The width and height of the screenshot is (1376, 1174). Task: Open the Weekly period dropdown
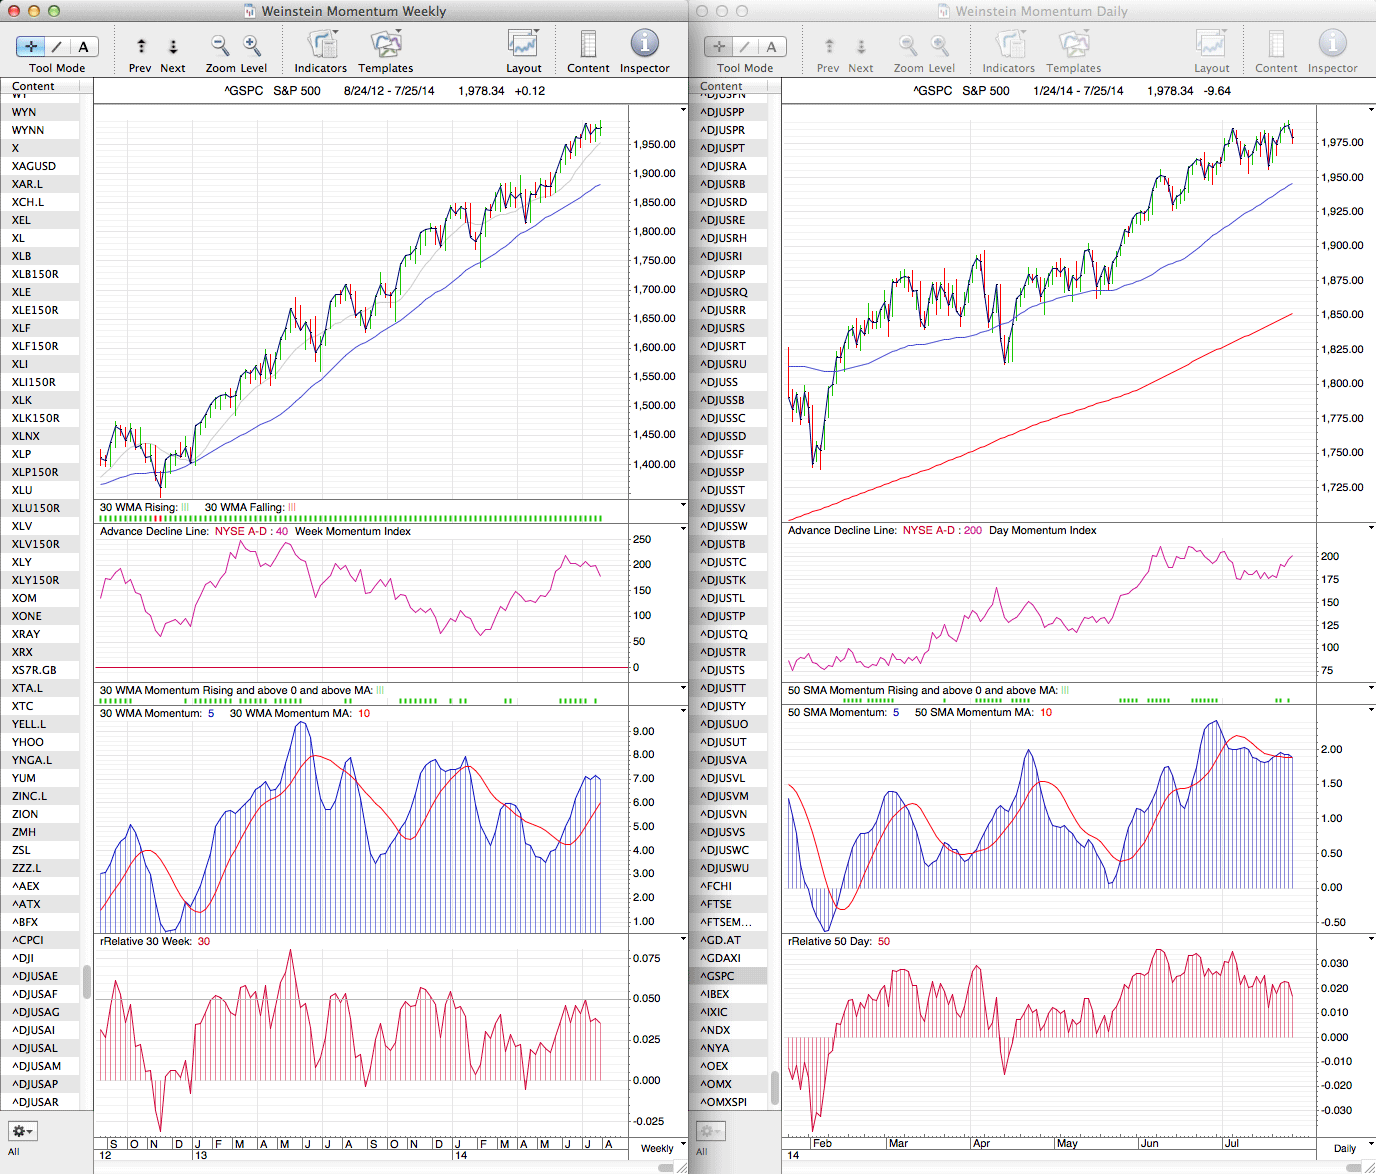click(661, 1148)
